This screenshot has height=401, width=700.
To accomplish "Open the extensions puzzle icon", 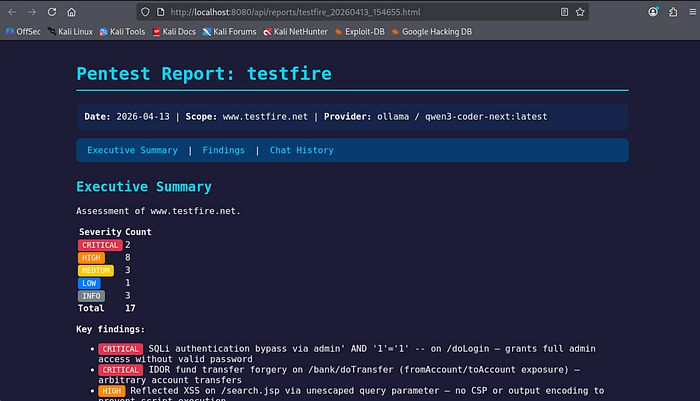I will tap(673, 12).
